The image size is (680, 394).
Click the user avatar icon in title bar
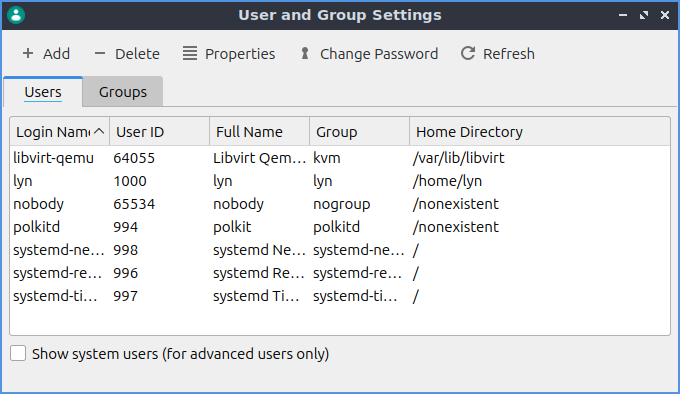[x=16, y=15]
